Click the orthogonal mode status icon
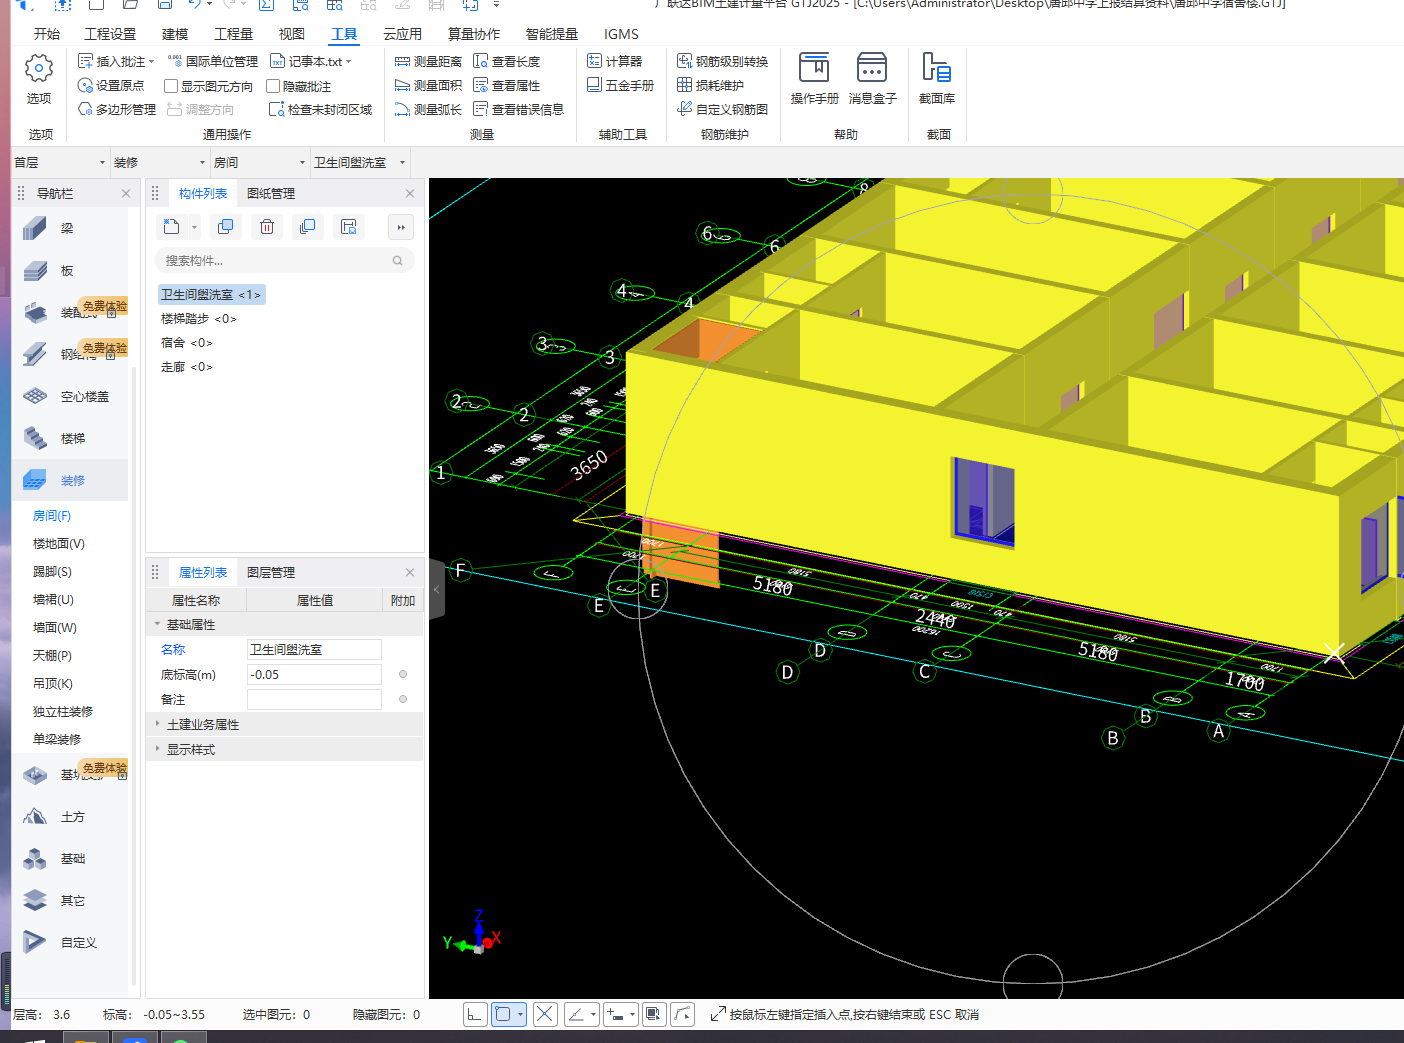1404x1043 pixels. (475, 1014)
